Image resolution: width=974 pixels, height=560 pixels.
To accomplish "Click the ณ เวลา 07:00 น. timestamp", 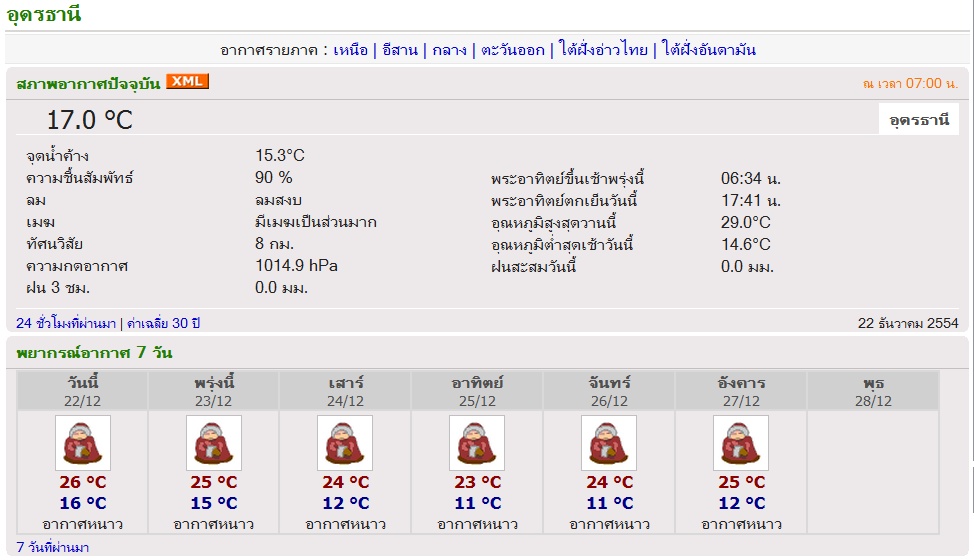I will [x=911, y=83].
